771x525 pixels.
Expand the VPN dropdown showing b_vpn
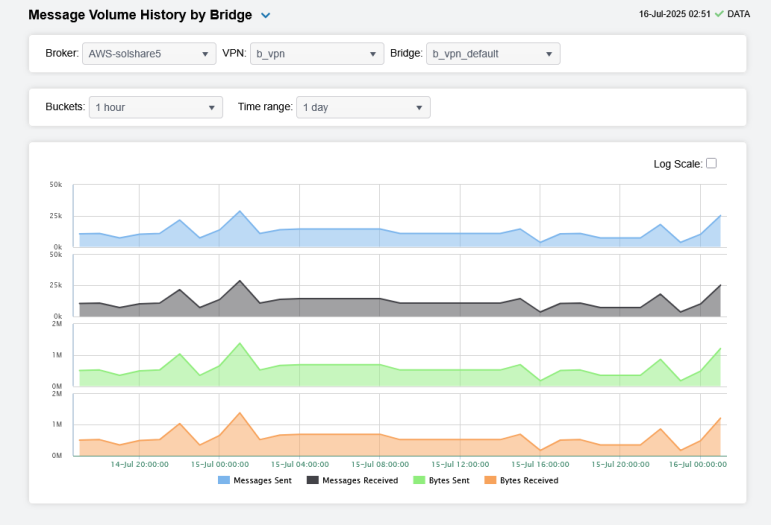317,53
